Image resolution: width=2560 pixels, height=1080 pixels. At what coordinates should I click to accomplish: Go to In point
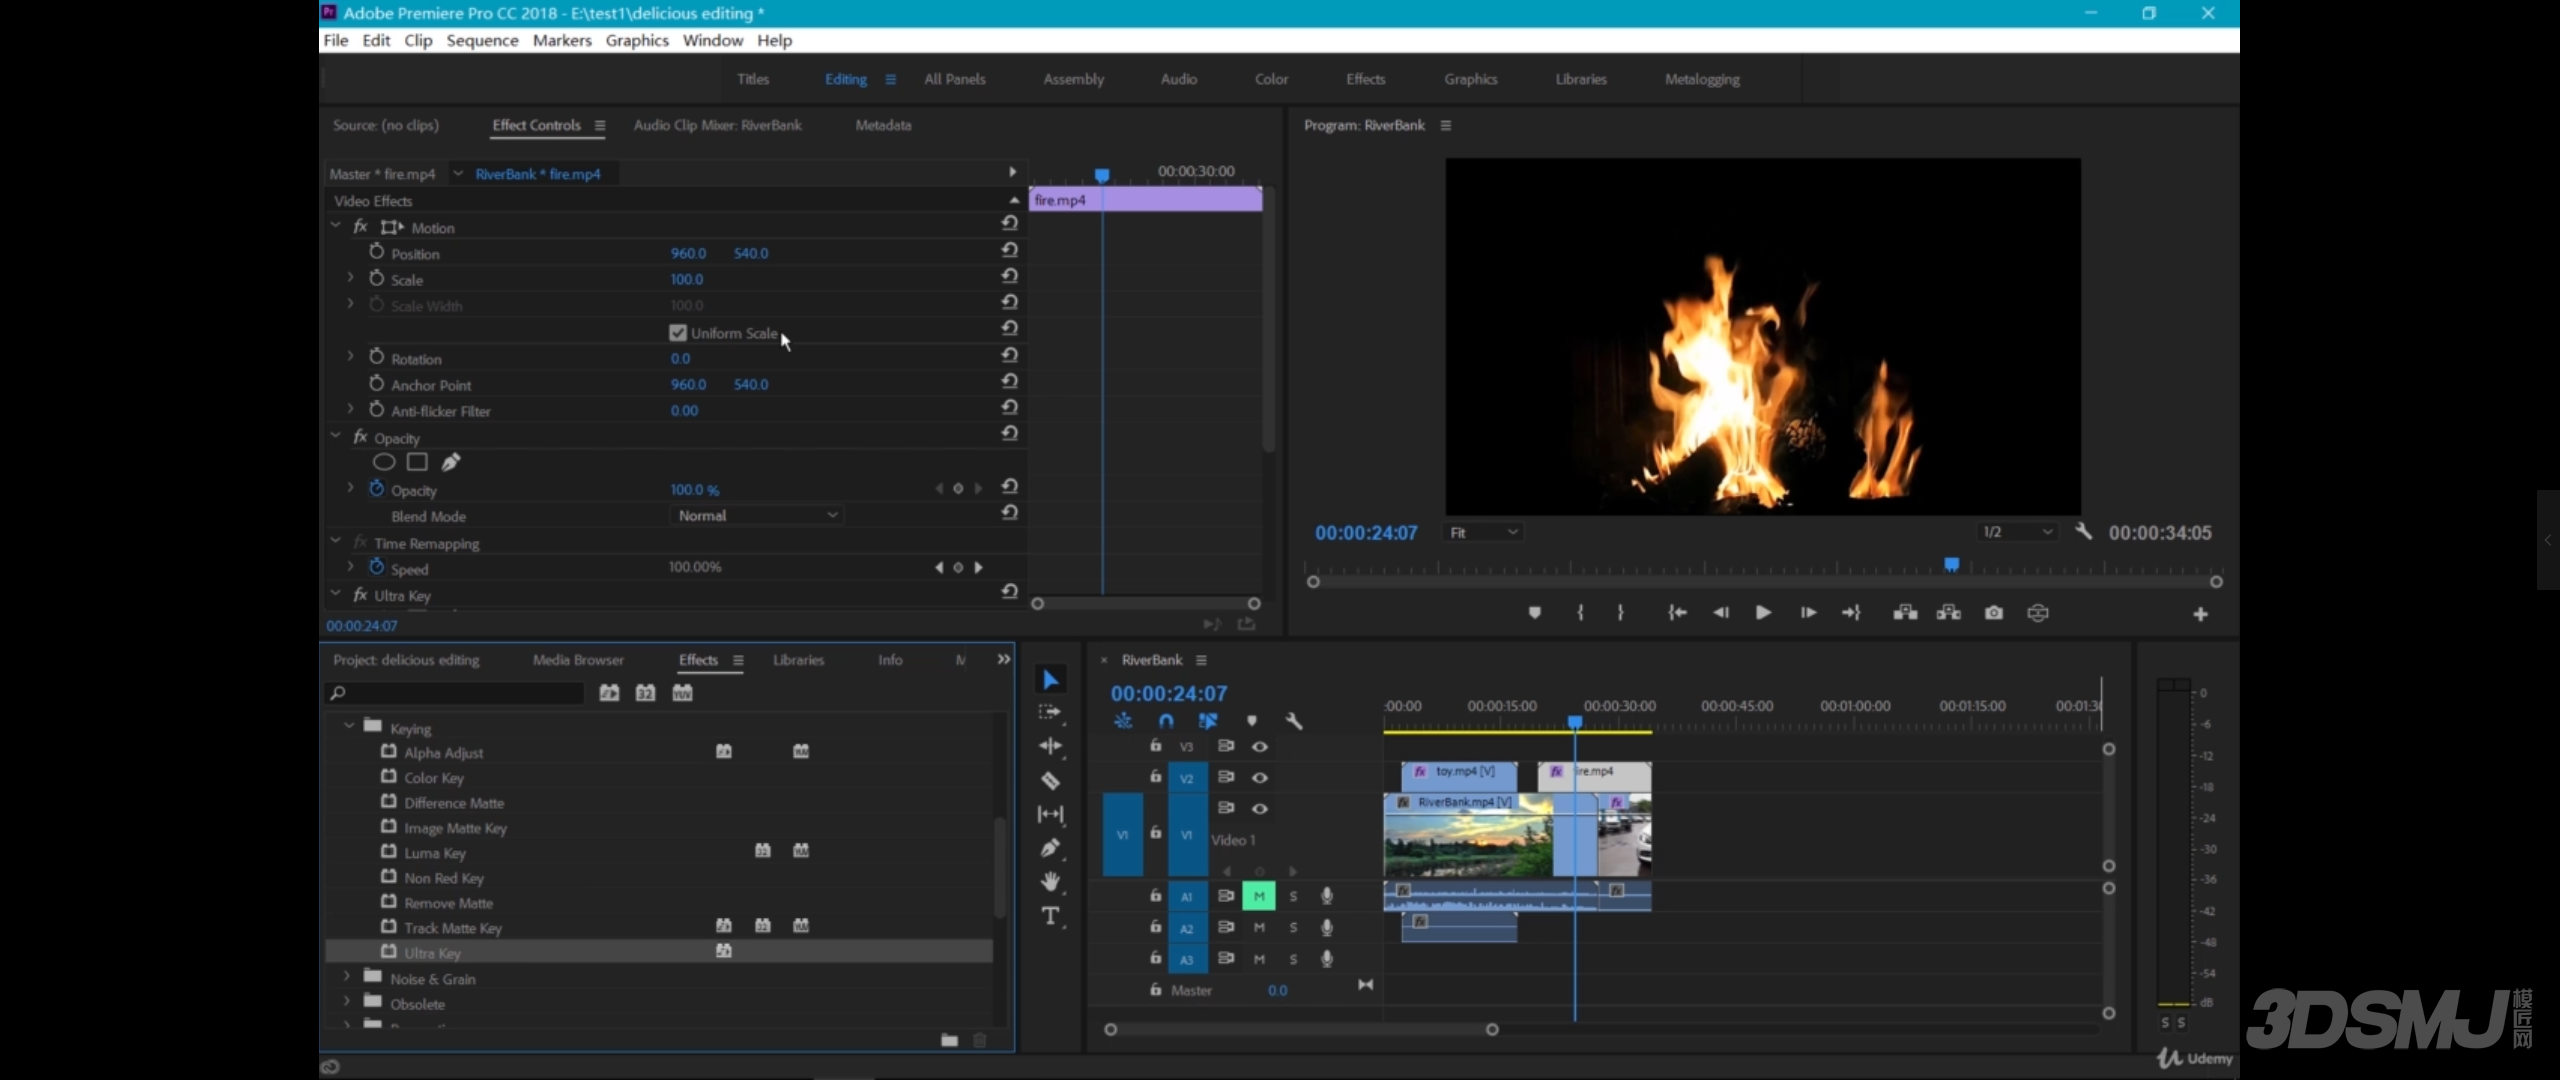1677,613
